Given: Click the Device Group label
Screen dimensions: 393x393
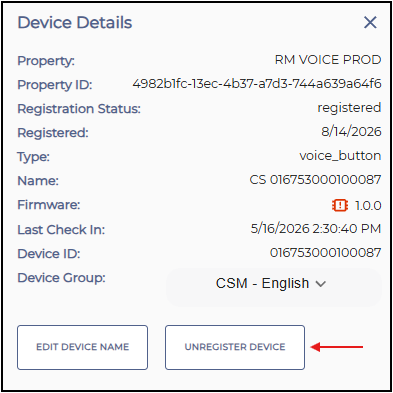Looking at the screenshot, I should click(61, 278).
